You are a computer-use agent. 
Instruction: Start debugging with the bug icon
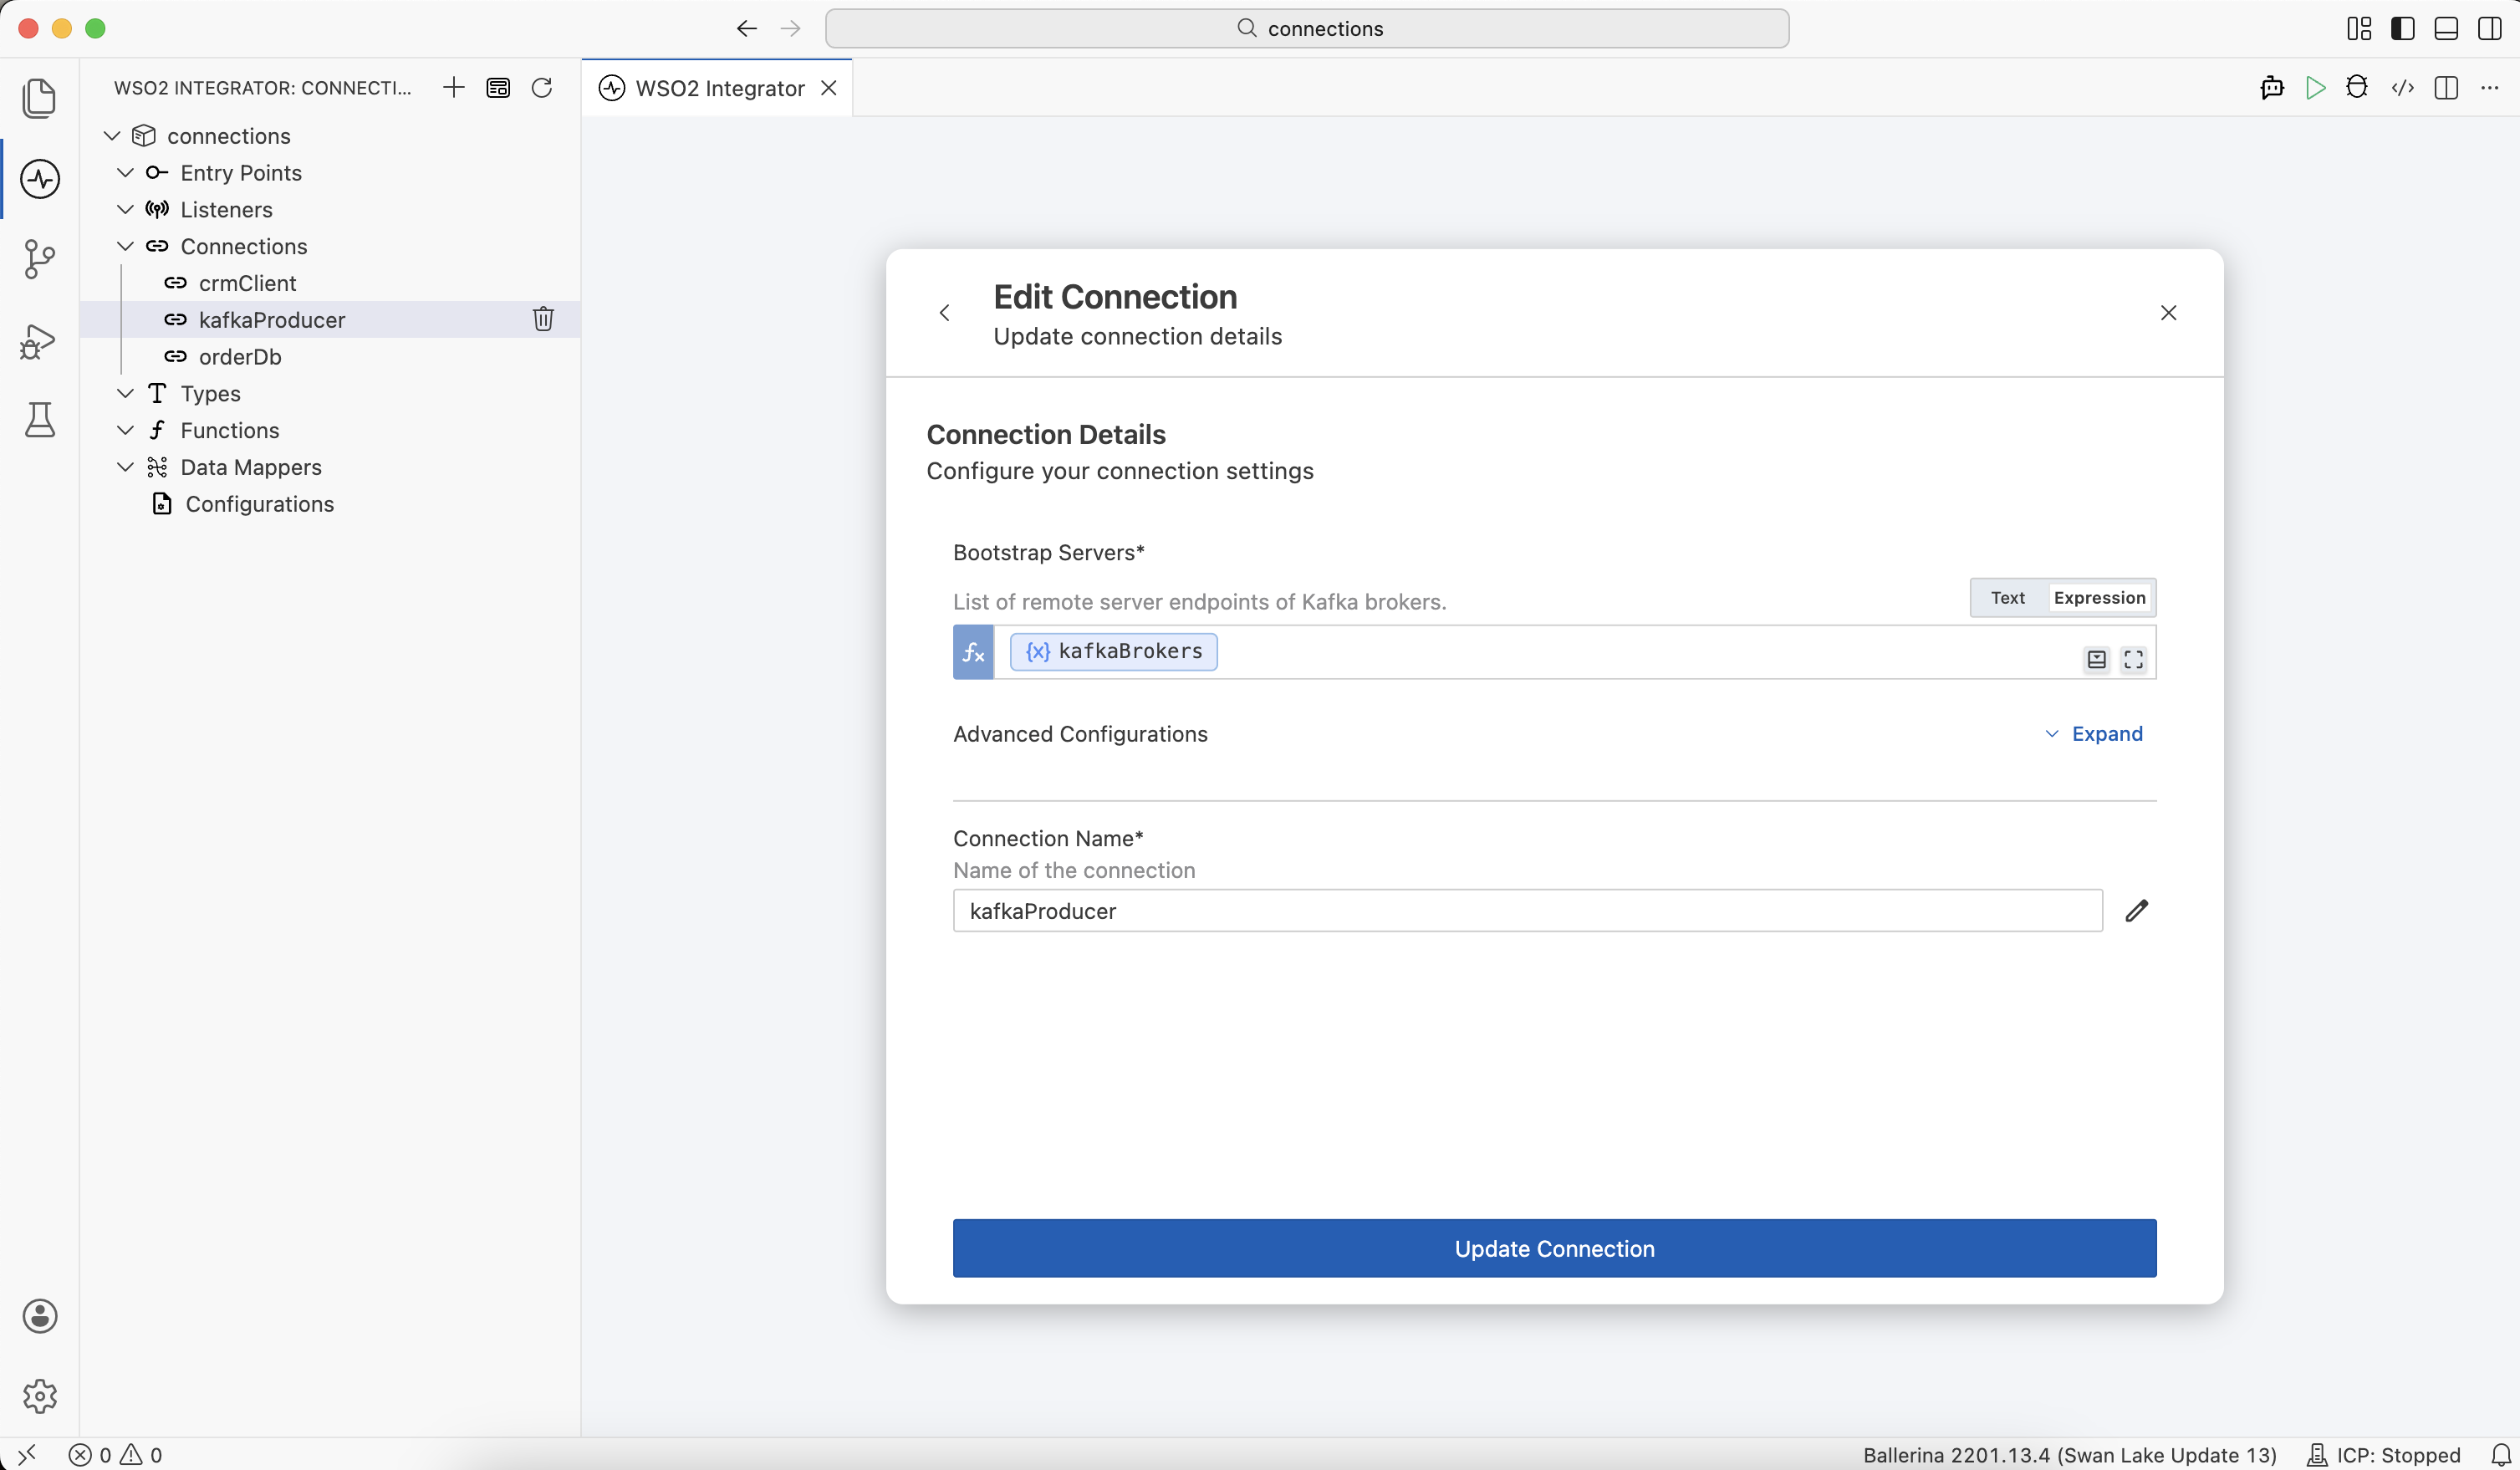(2358, 88)
